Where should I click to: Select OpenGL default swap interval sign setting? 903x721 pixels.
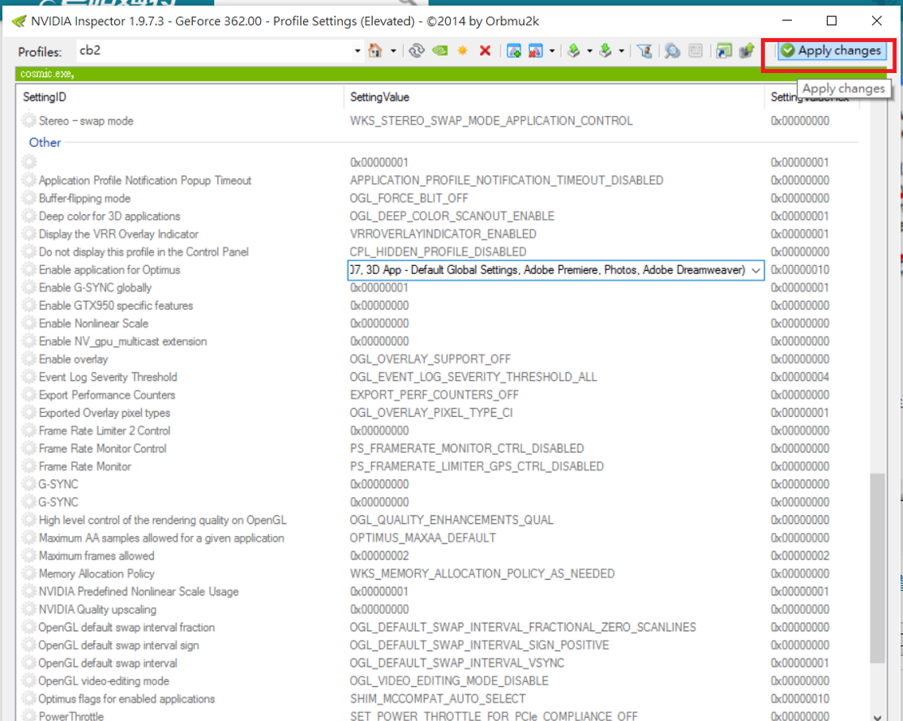[x=119, y=645]
